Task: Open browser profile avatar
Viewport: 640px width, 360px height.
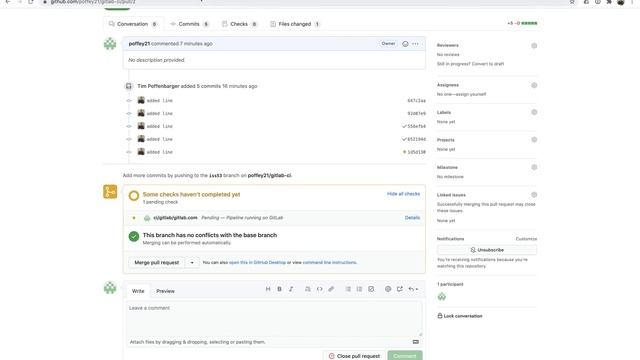Action: point(621,2)
